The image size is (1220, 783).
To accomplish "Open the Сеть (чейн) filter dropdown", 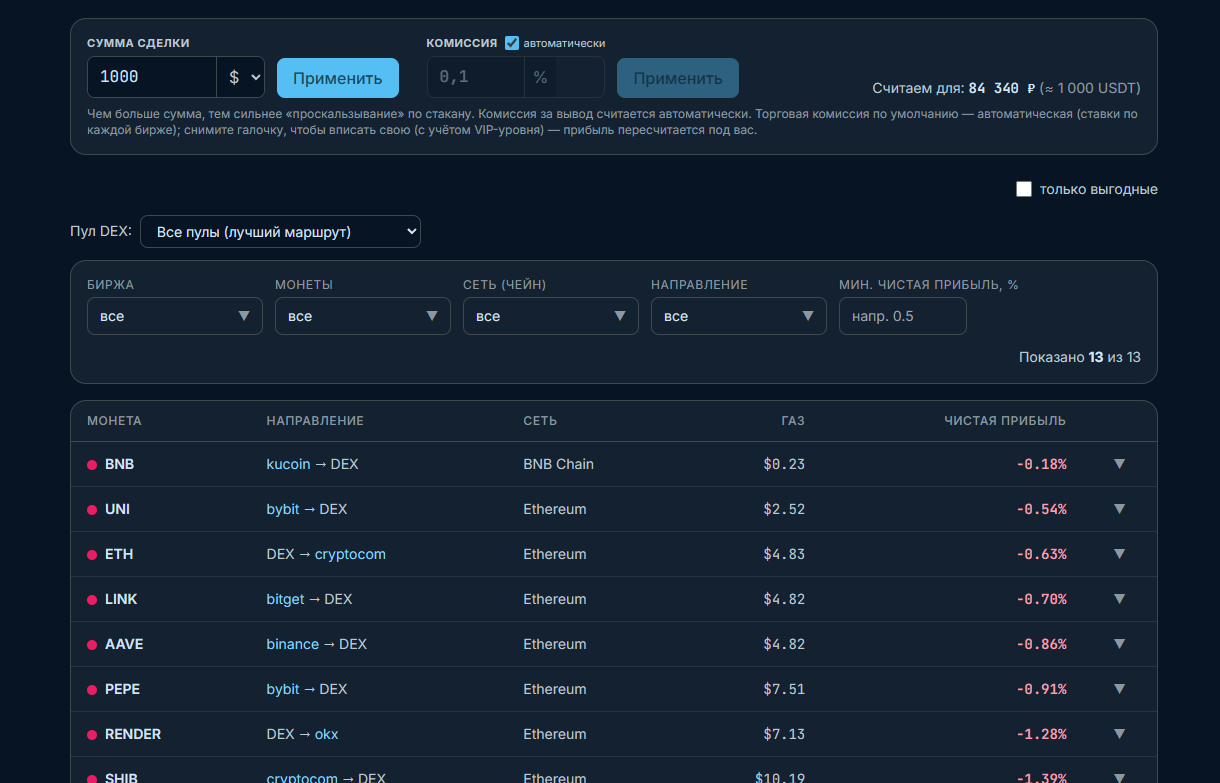I will (x=551, y=316).
